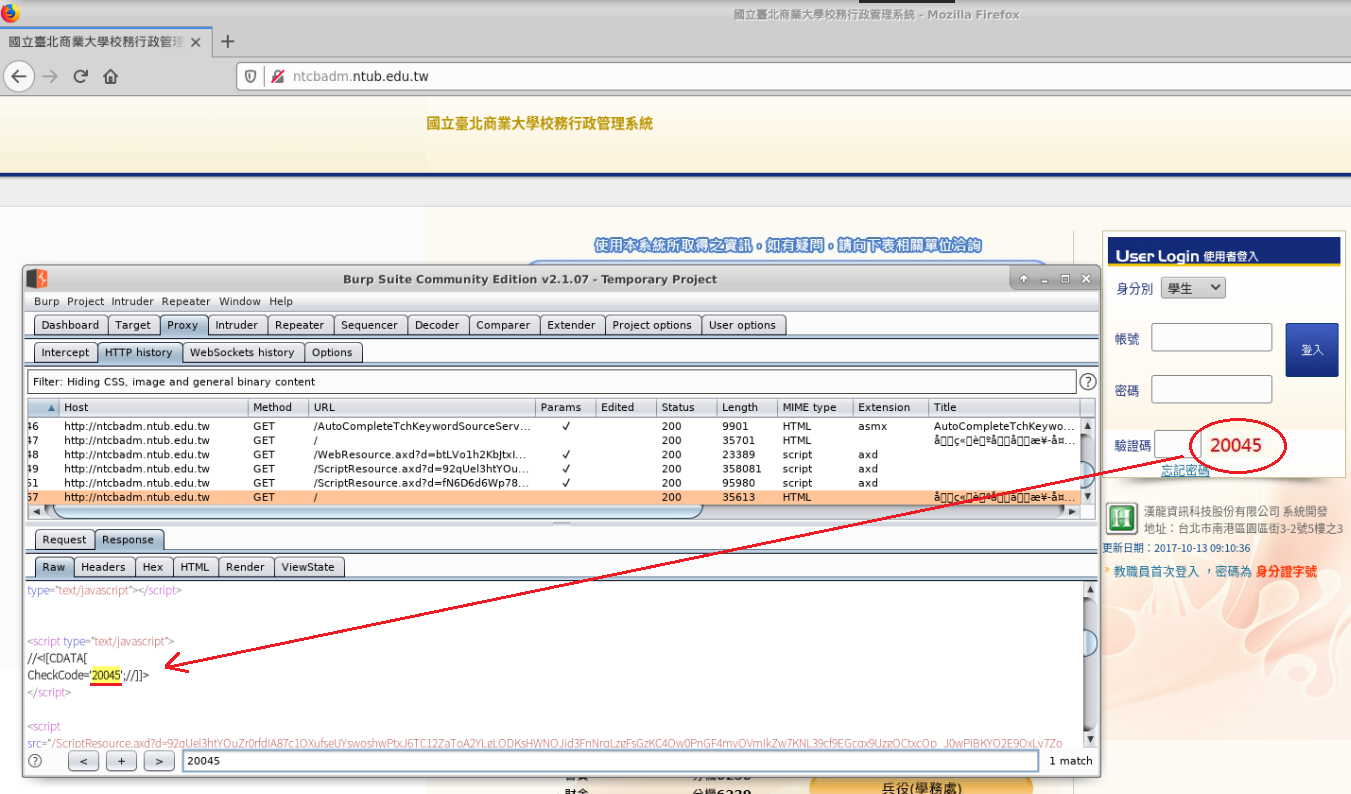This screenshot has height=794, width=1351.
Task: Click the insecure connection lock icon
Action: (277, 76)
